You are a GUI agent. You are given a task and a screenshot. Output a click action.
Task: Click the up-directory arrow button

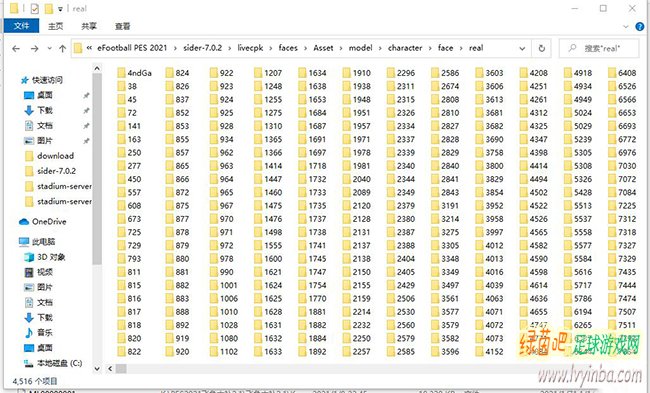click(63, 49)
